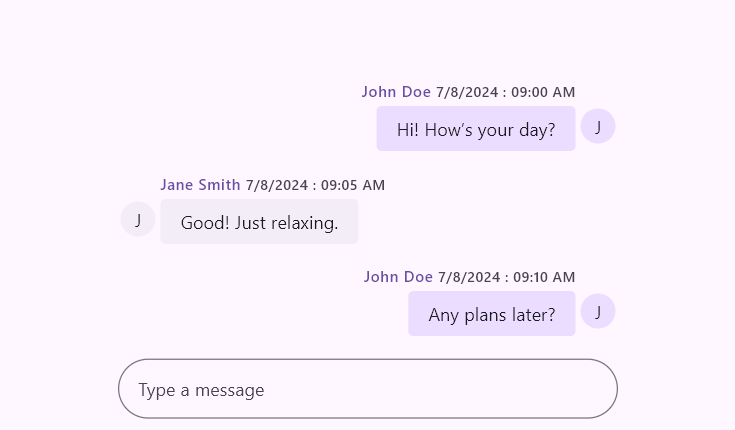Click John Doe's avatar beside the first message
Screen dimensions: 735x430
(598, 126)
